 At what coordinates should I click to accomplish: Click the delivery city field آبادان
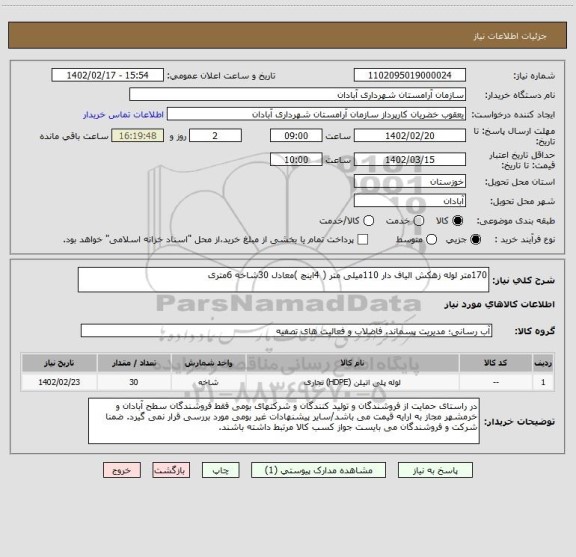pos(410,201)
